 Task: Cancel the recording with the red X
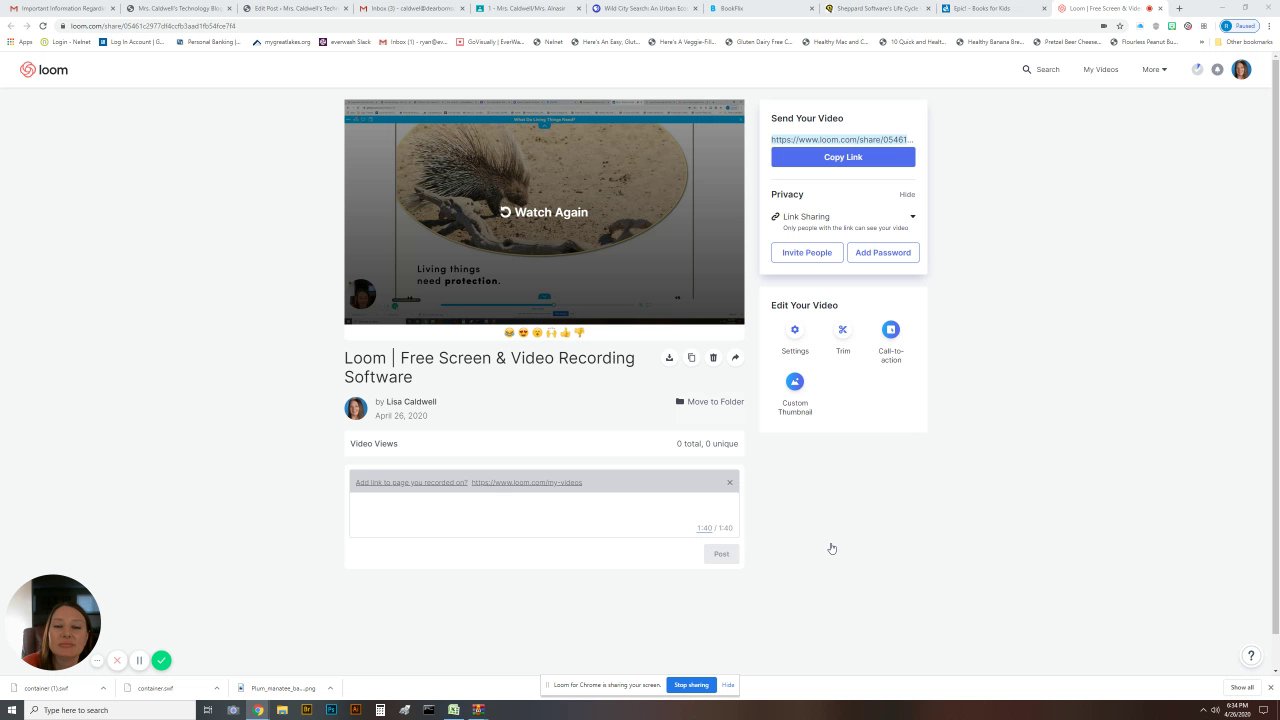coord(117,660)
